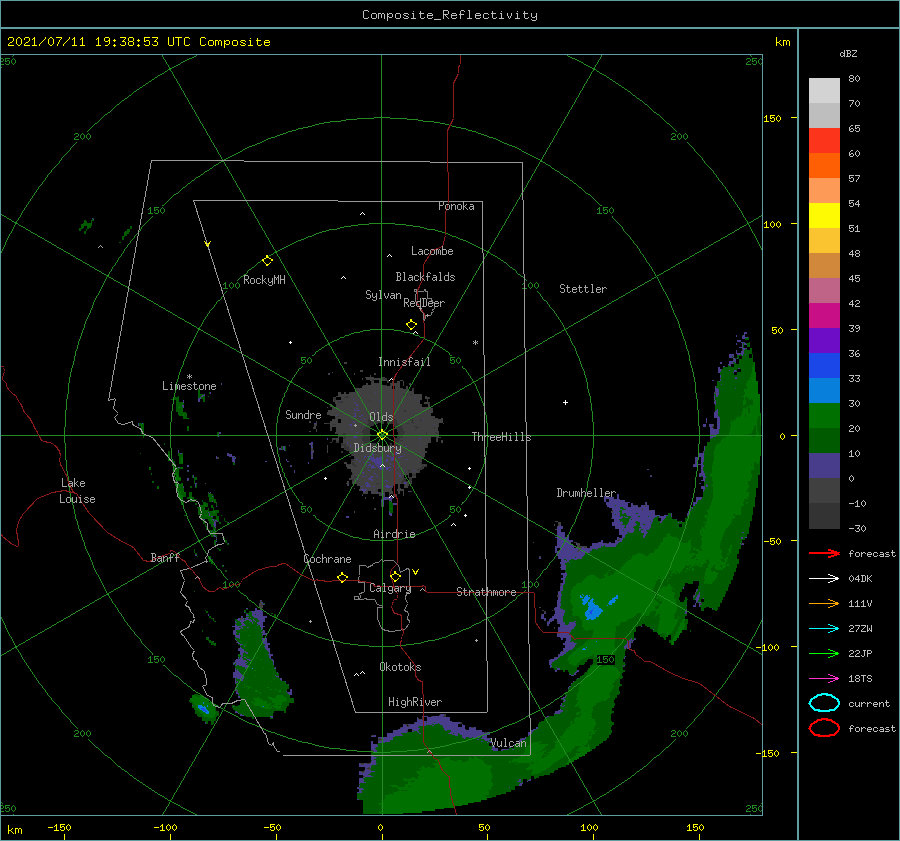Click the Stettler city label

[x=583, y=289]
